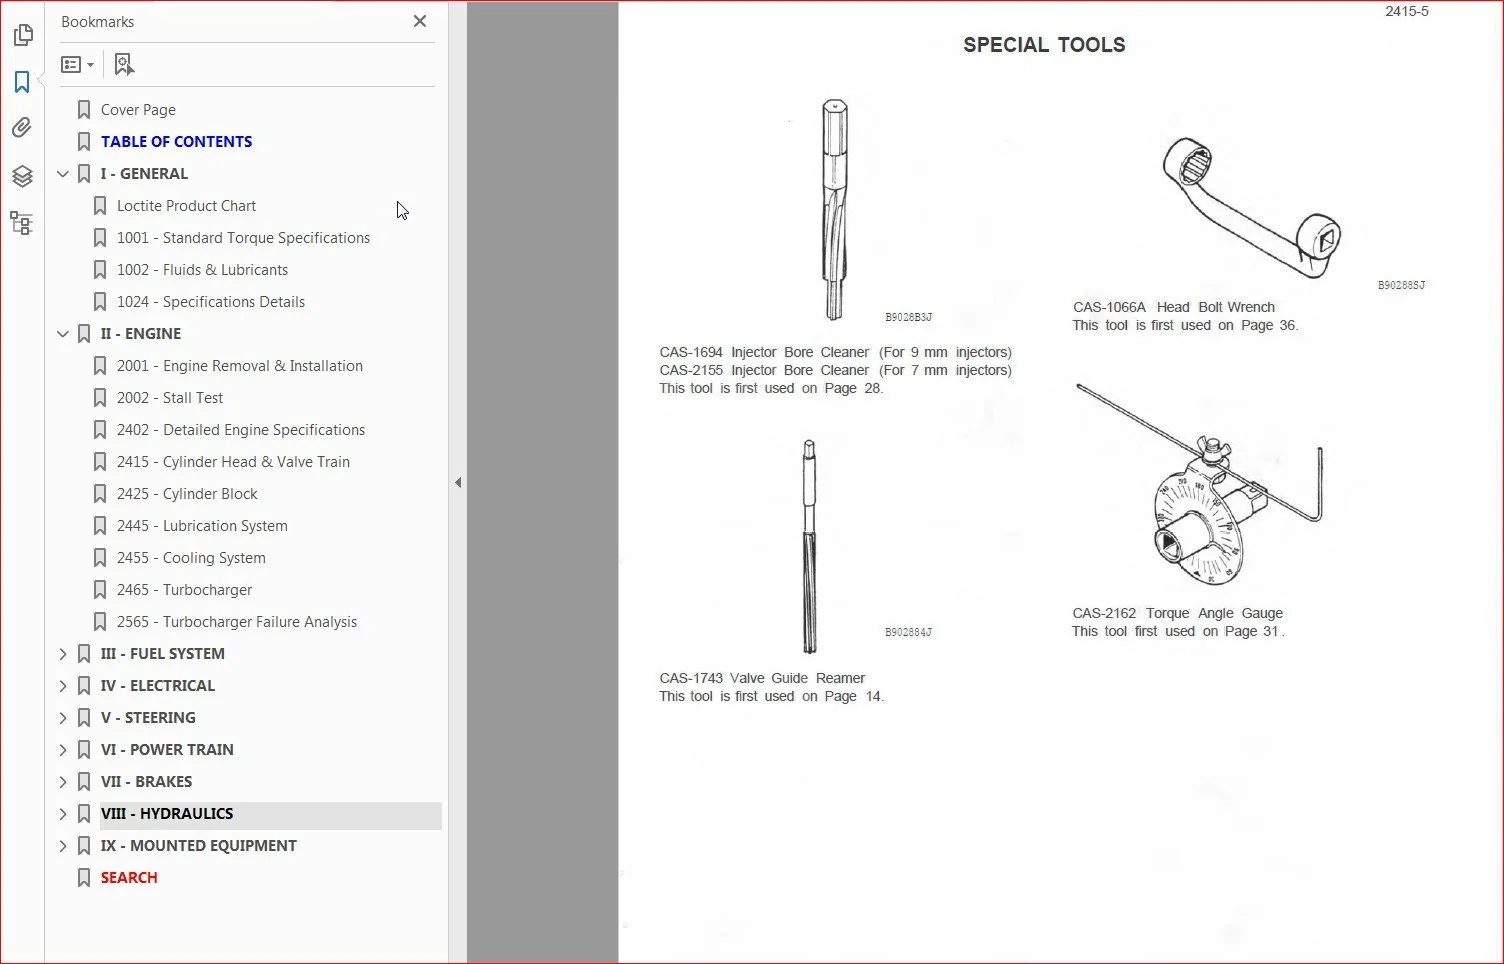Click the CAS-2162 Torque Angle Gauge caption
Image resolution: width=1504 pixels, height=964 pixels.
click(1178, 613)
